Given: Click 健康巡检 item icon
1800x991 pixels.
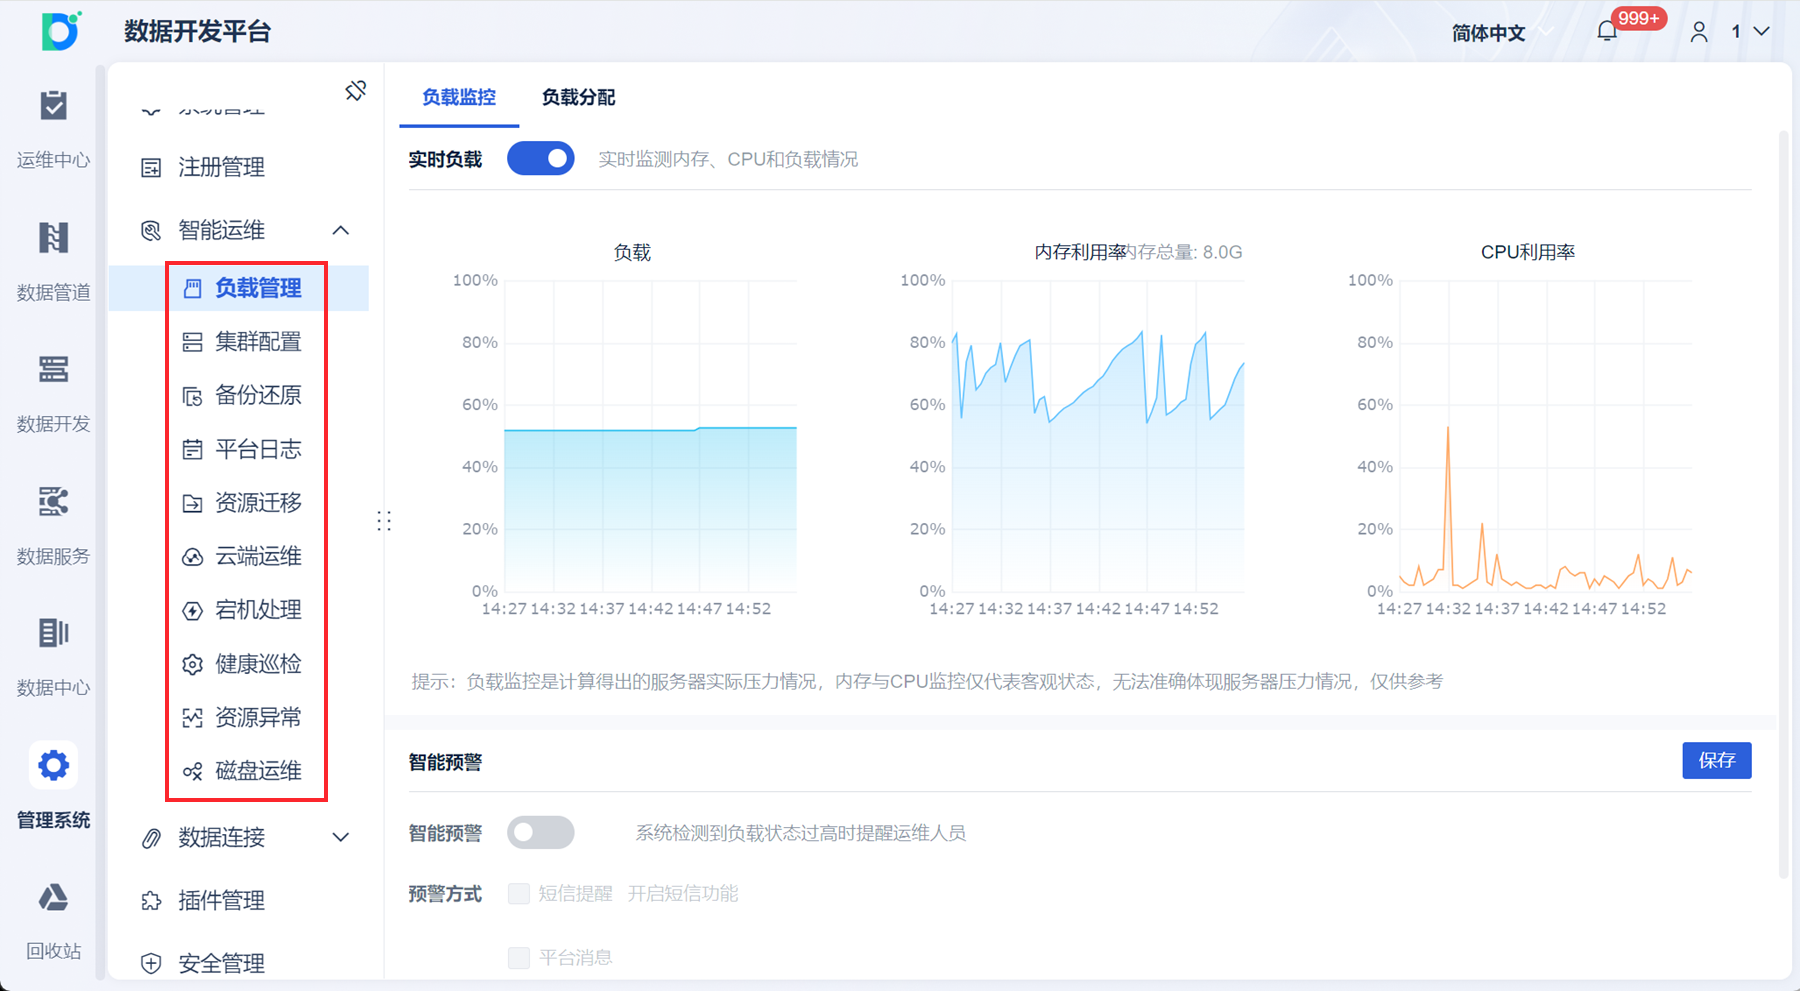Looking at the screenshot, I should (193, 664).
